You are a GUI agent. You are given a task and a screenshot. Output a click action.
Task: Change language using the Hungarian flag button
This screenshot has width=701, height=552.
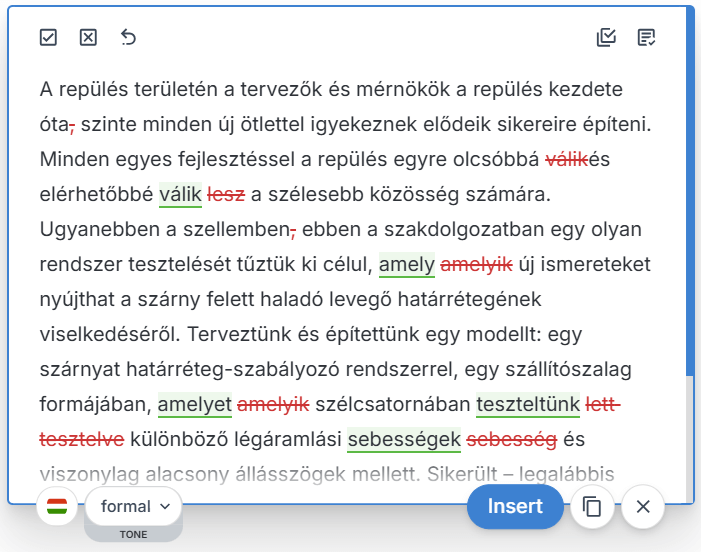[57, 507]
